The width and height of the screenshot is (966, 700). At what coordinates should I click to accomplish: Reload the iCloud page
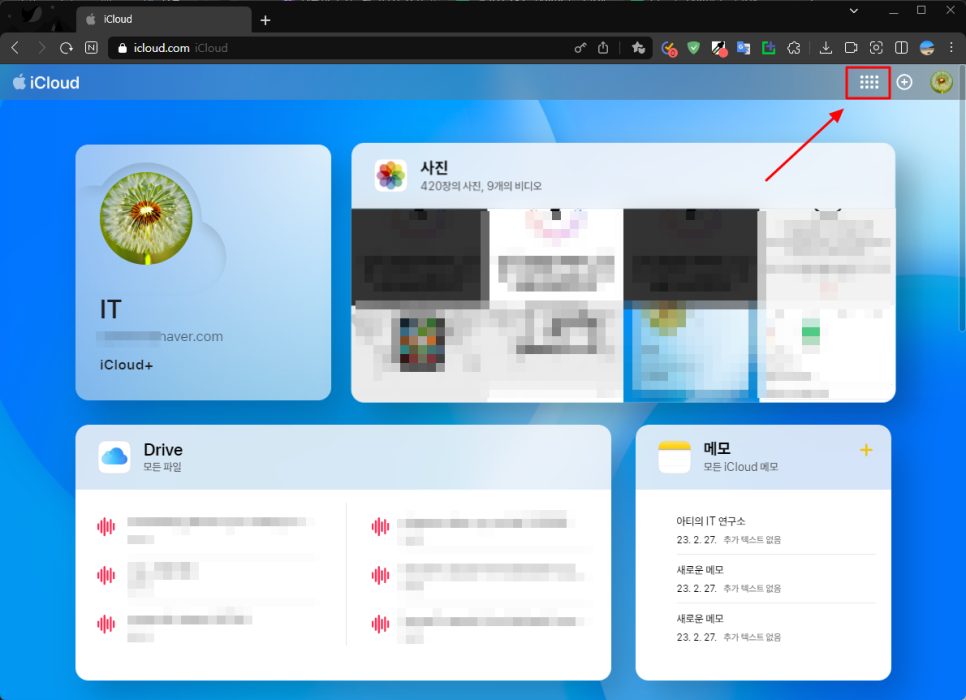[66, 47]
